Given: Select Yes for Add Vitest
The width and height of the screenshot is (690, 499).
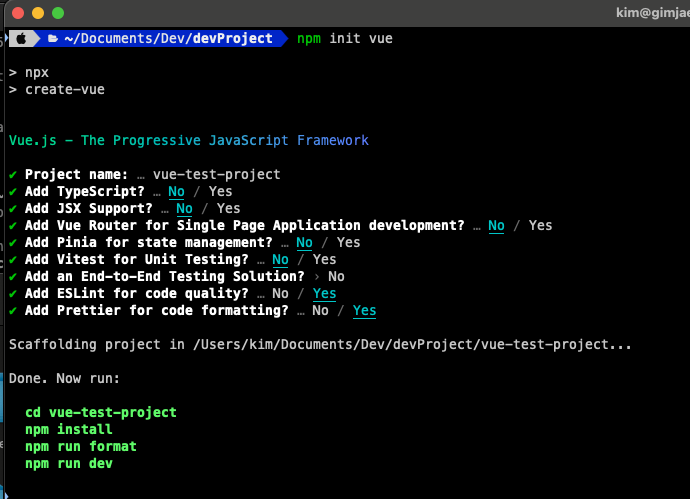Looking at the screenshot, I should 324,260.
